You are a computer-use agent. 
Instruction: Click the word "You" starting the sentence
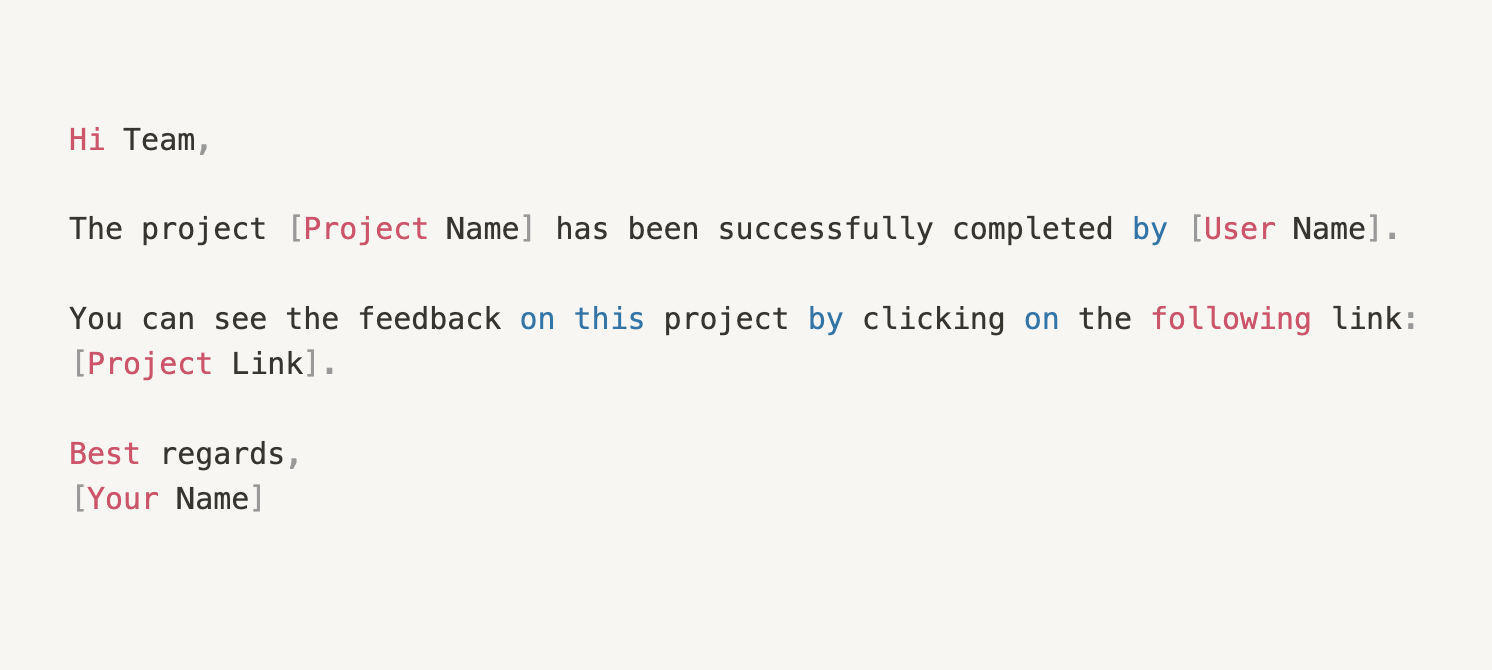coord(96,320)
